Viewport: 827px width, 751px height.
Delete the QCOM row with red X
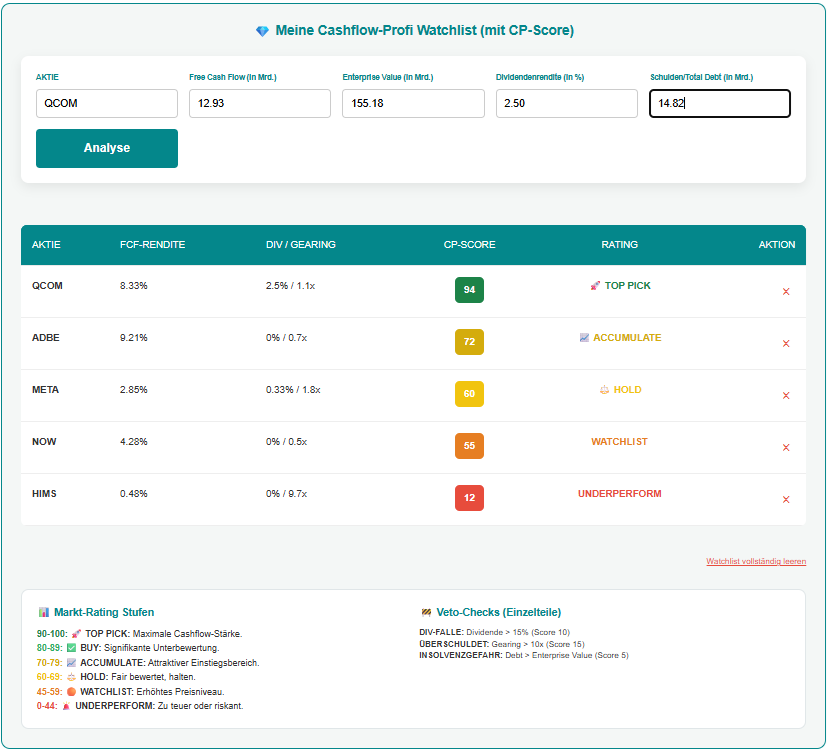click(786, 292)
